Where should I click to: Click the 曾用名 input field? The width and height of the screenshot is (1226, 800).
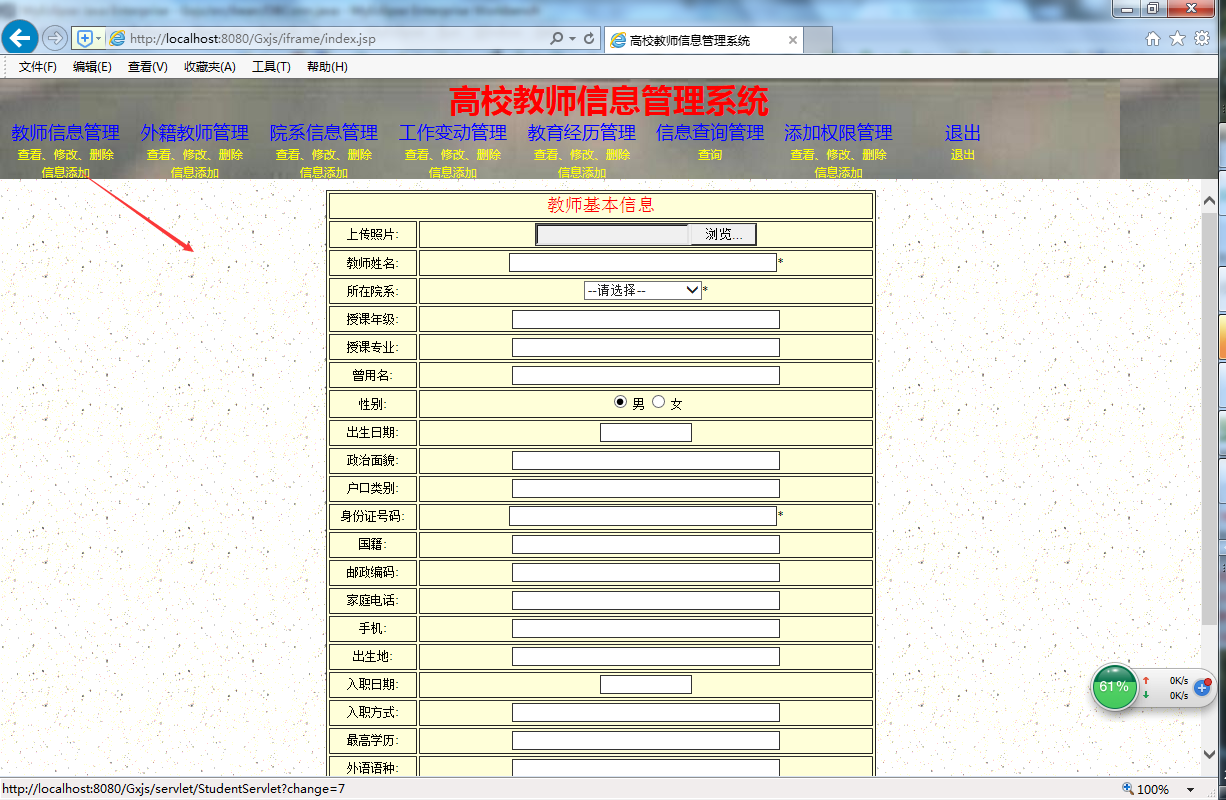[645, 375]
